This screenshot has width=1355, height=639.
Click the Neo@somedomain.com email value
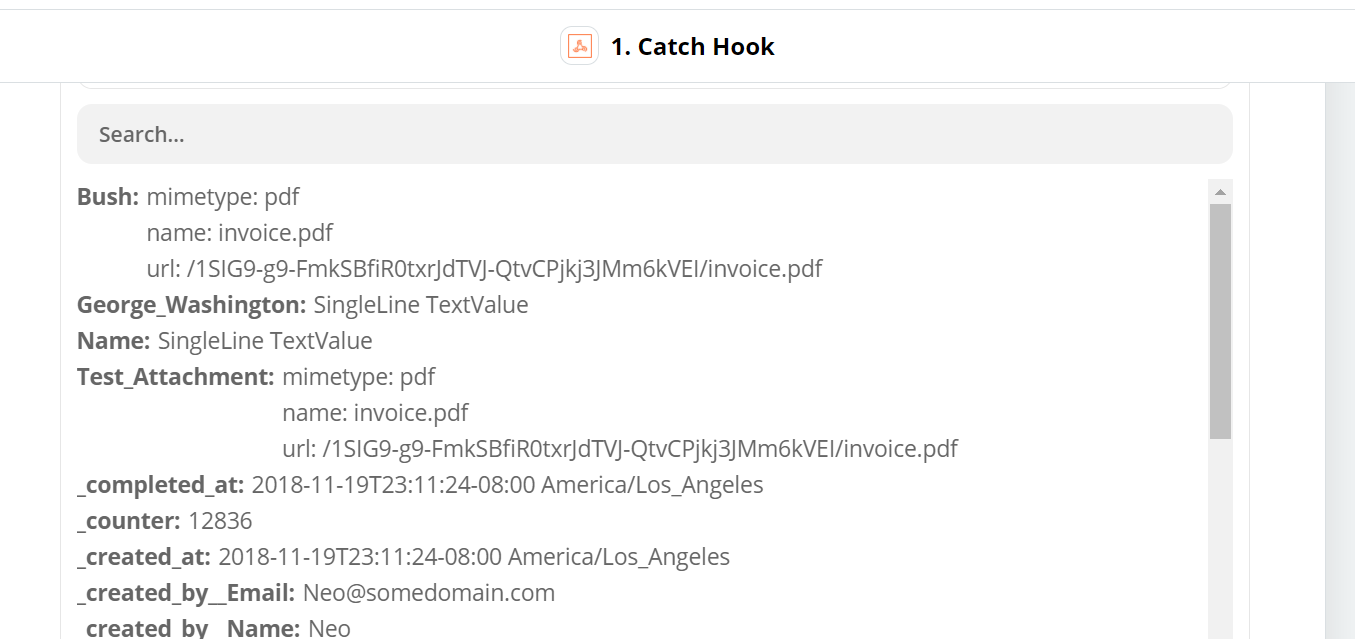[429, 592]
